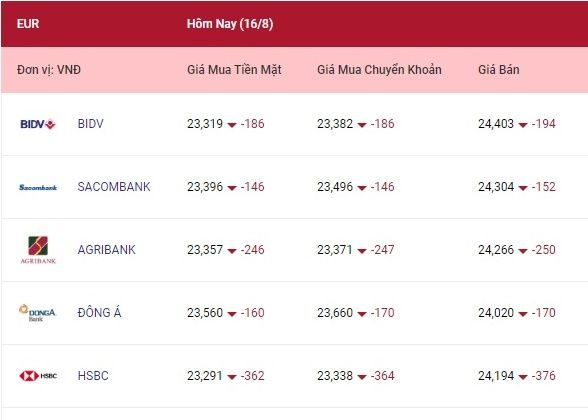
Task: Click the Agribank logo icon
Action: (38, 250)
